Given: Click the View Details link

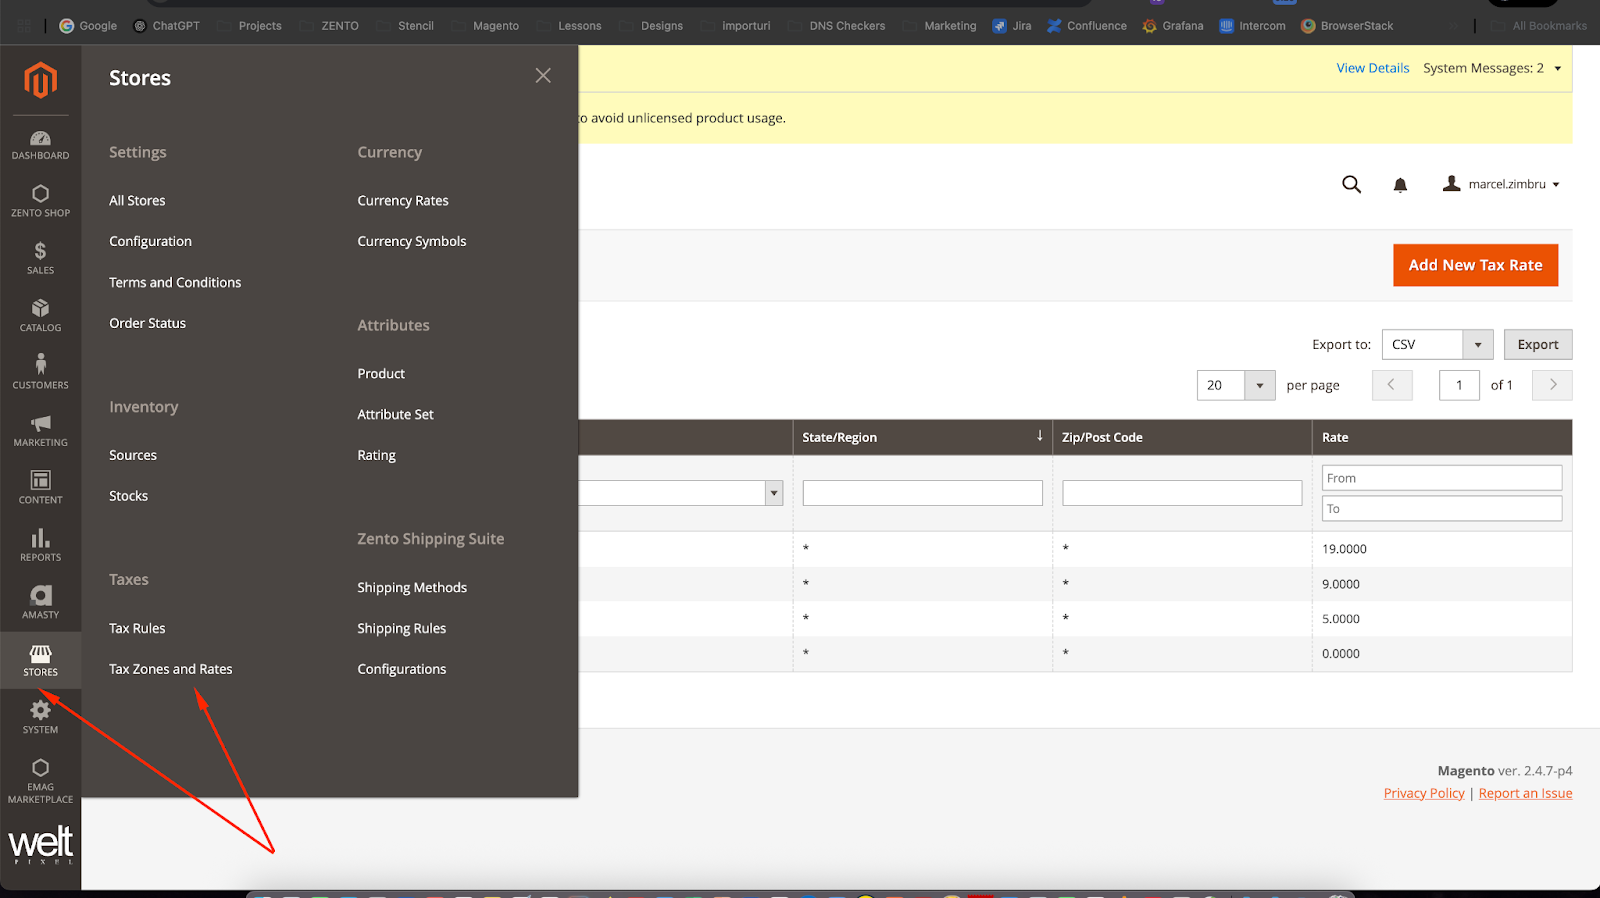Looking at the screenshot, I should 1372,68.
